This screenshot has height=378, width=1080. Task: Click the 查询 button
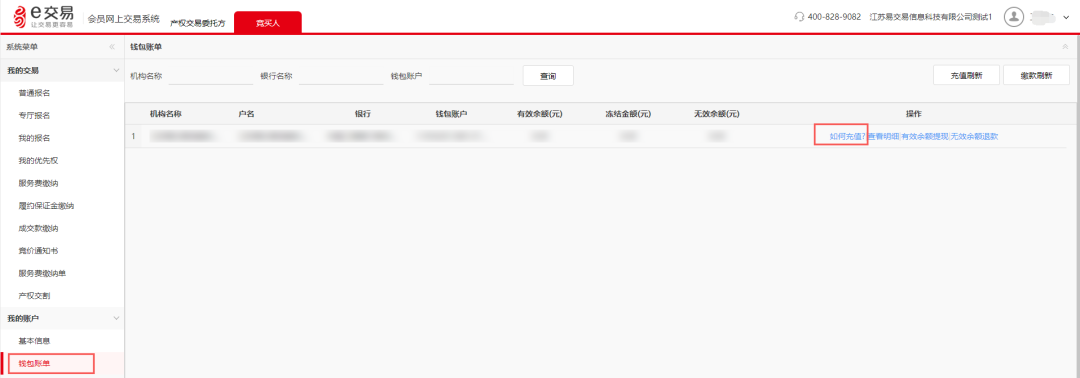click(548, 76)
